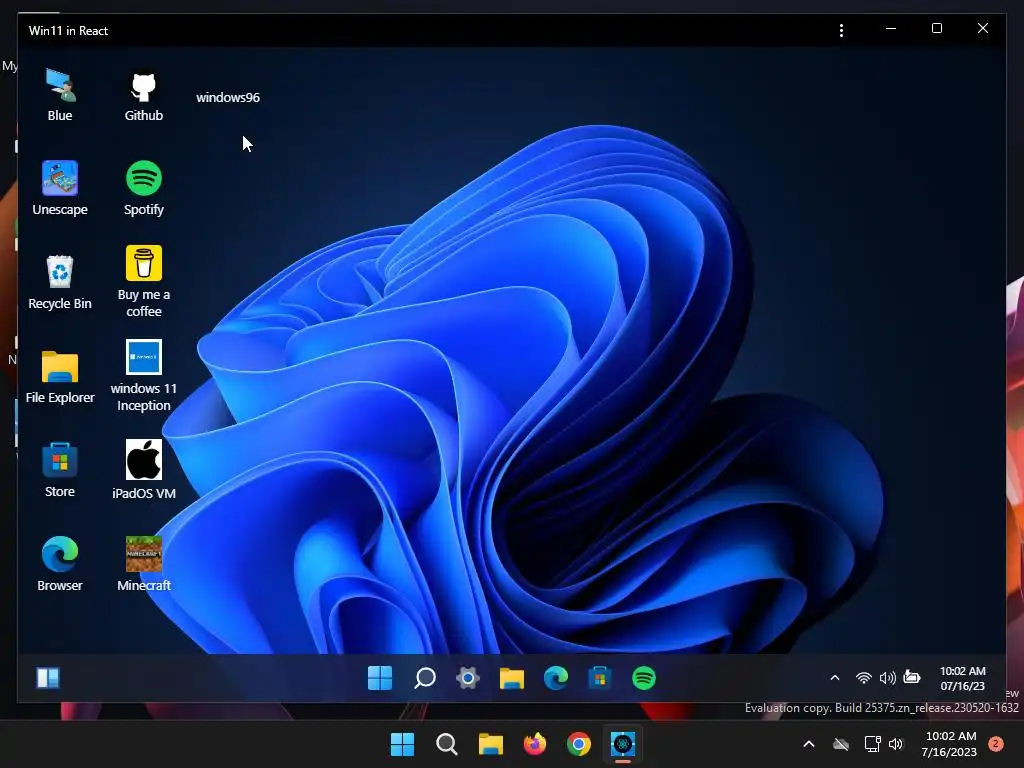The width and height of the screenshot is (1024, 768).
Task: Click the host taskbar search icon
Action: coord(447,744)
